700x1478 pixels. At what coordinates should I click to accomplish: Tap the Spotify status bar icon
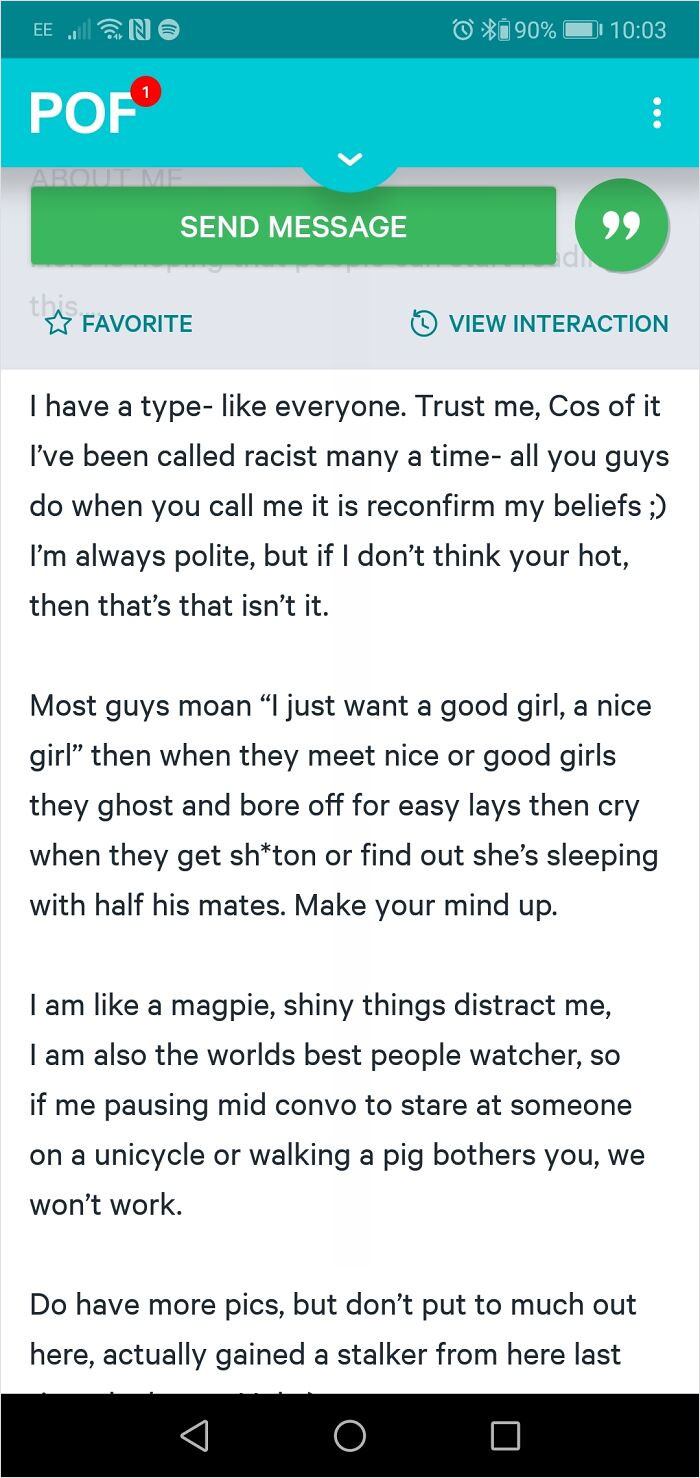click(169, 30)
